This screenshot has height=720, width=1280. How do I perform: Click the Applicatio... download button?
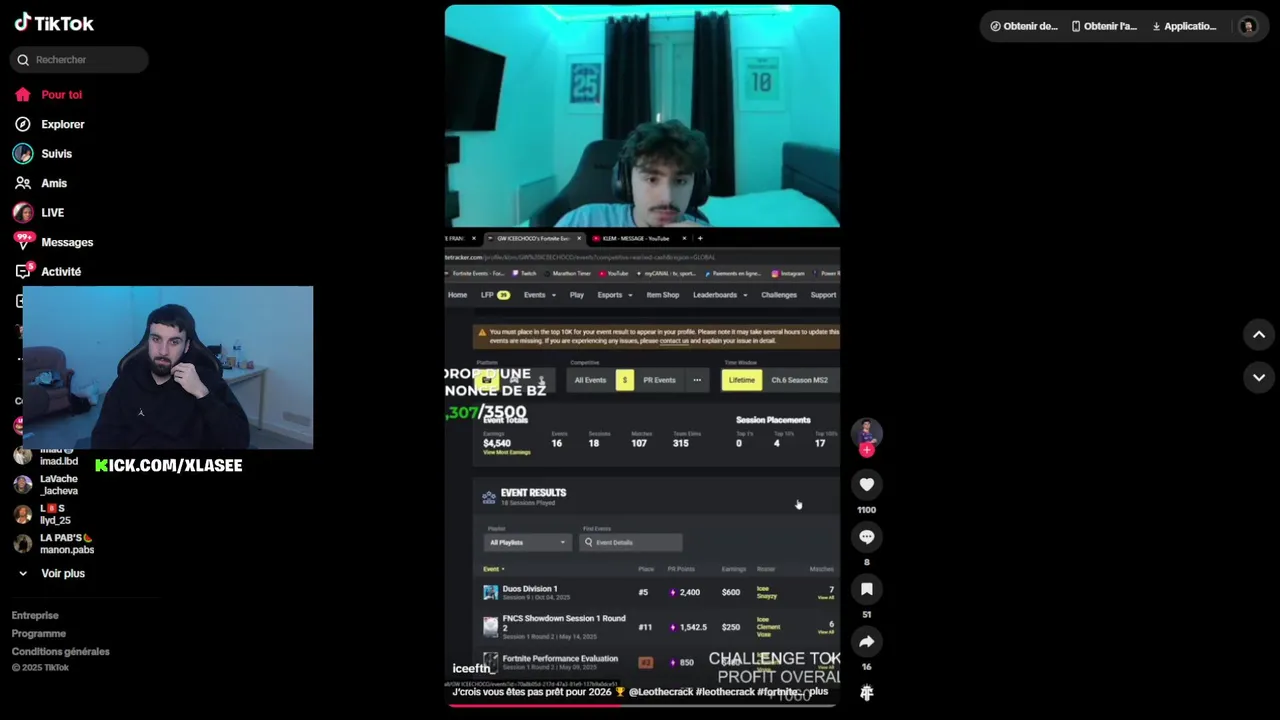click(x=1185, y=26)
